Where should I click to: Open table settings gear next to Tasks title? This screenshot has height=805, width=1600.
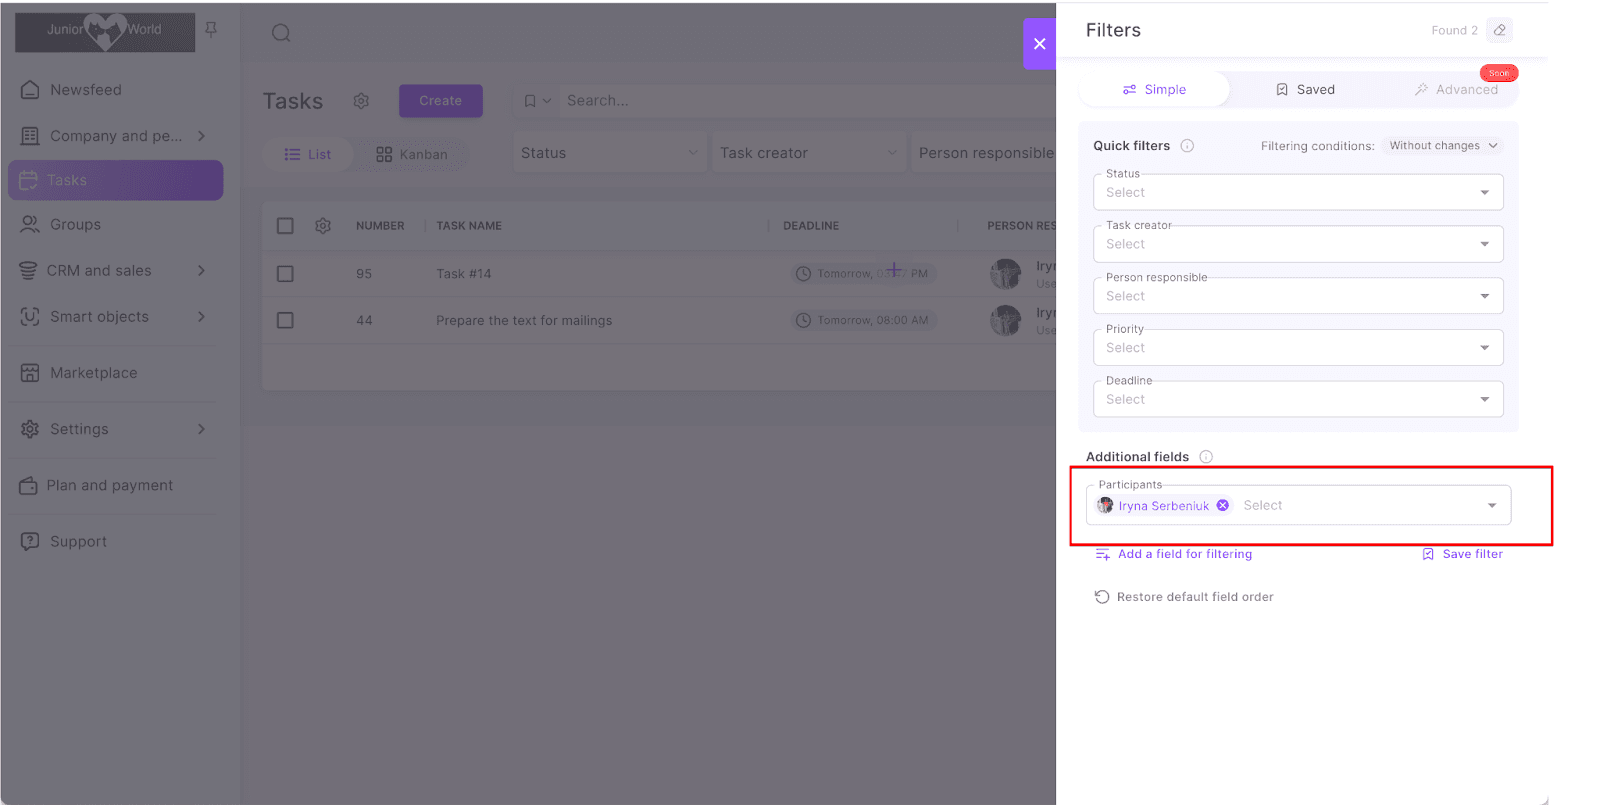[361, 101]
